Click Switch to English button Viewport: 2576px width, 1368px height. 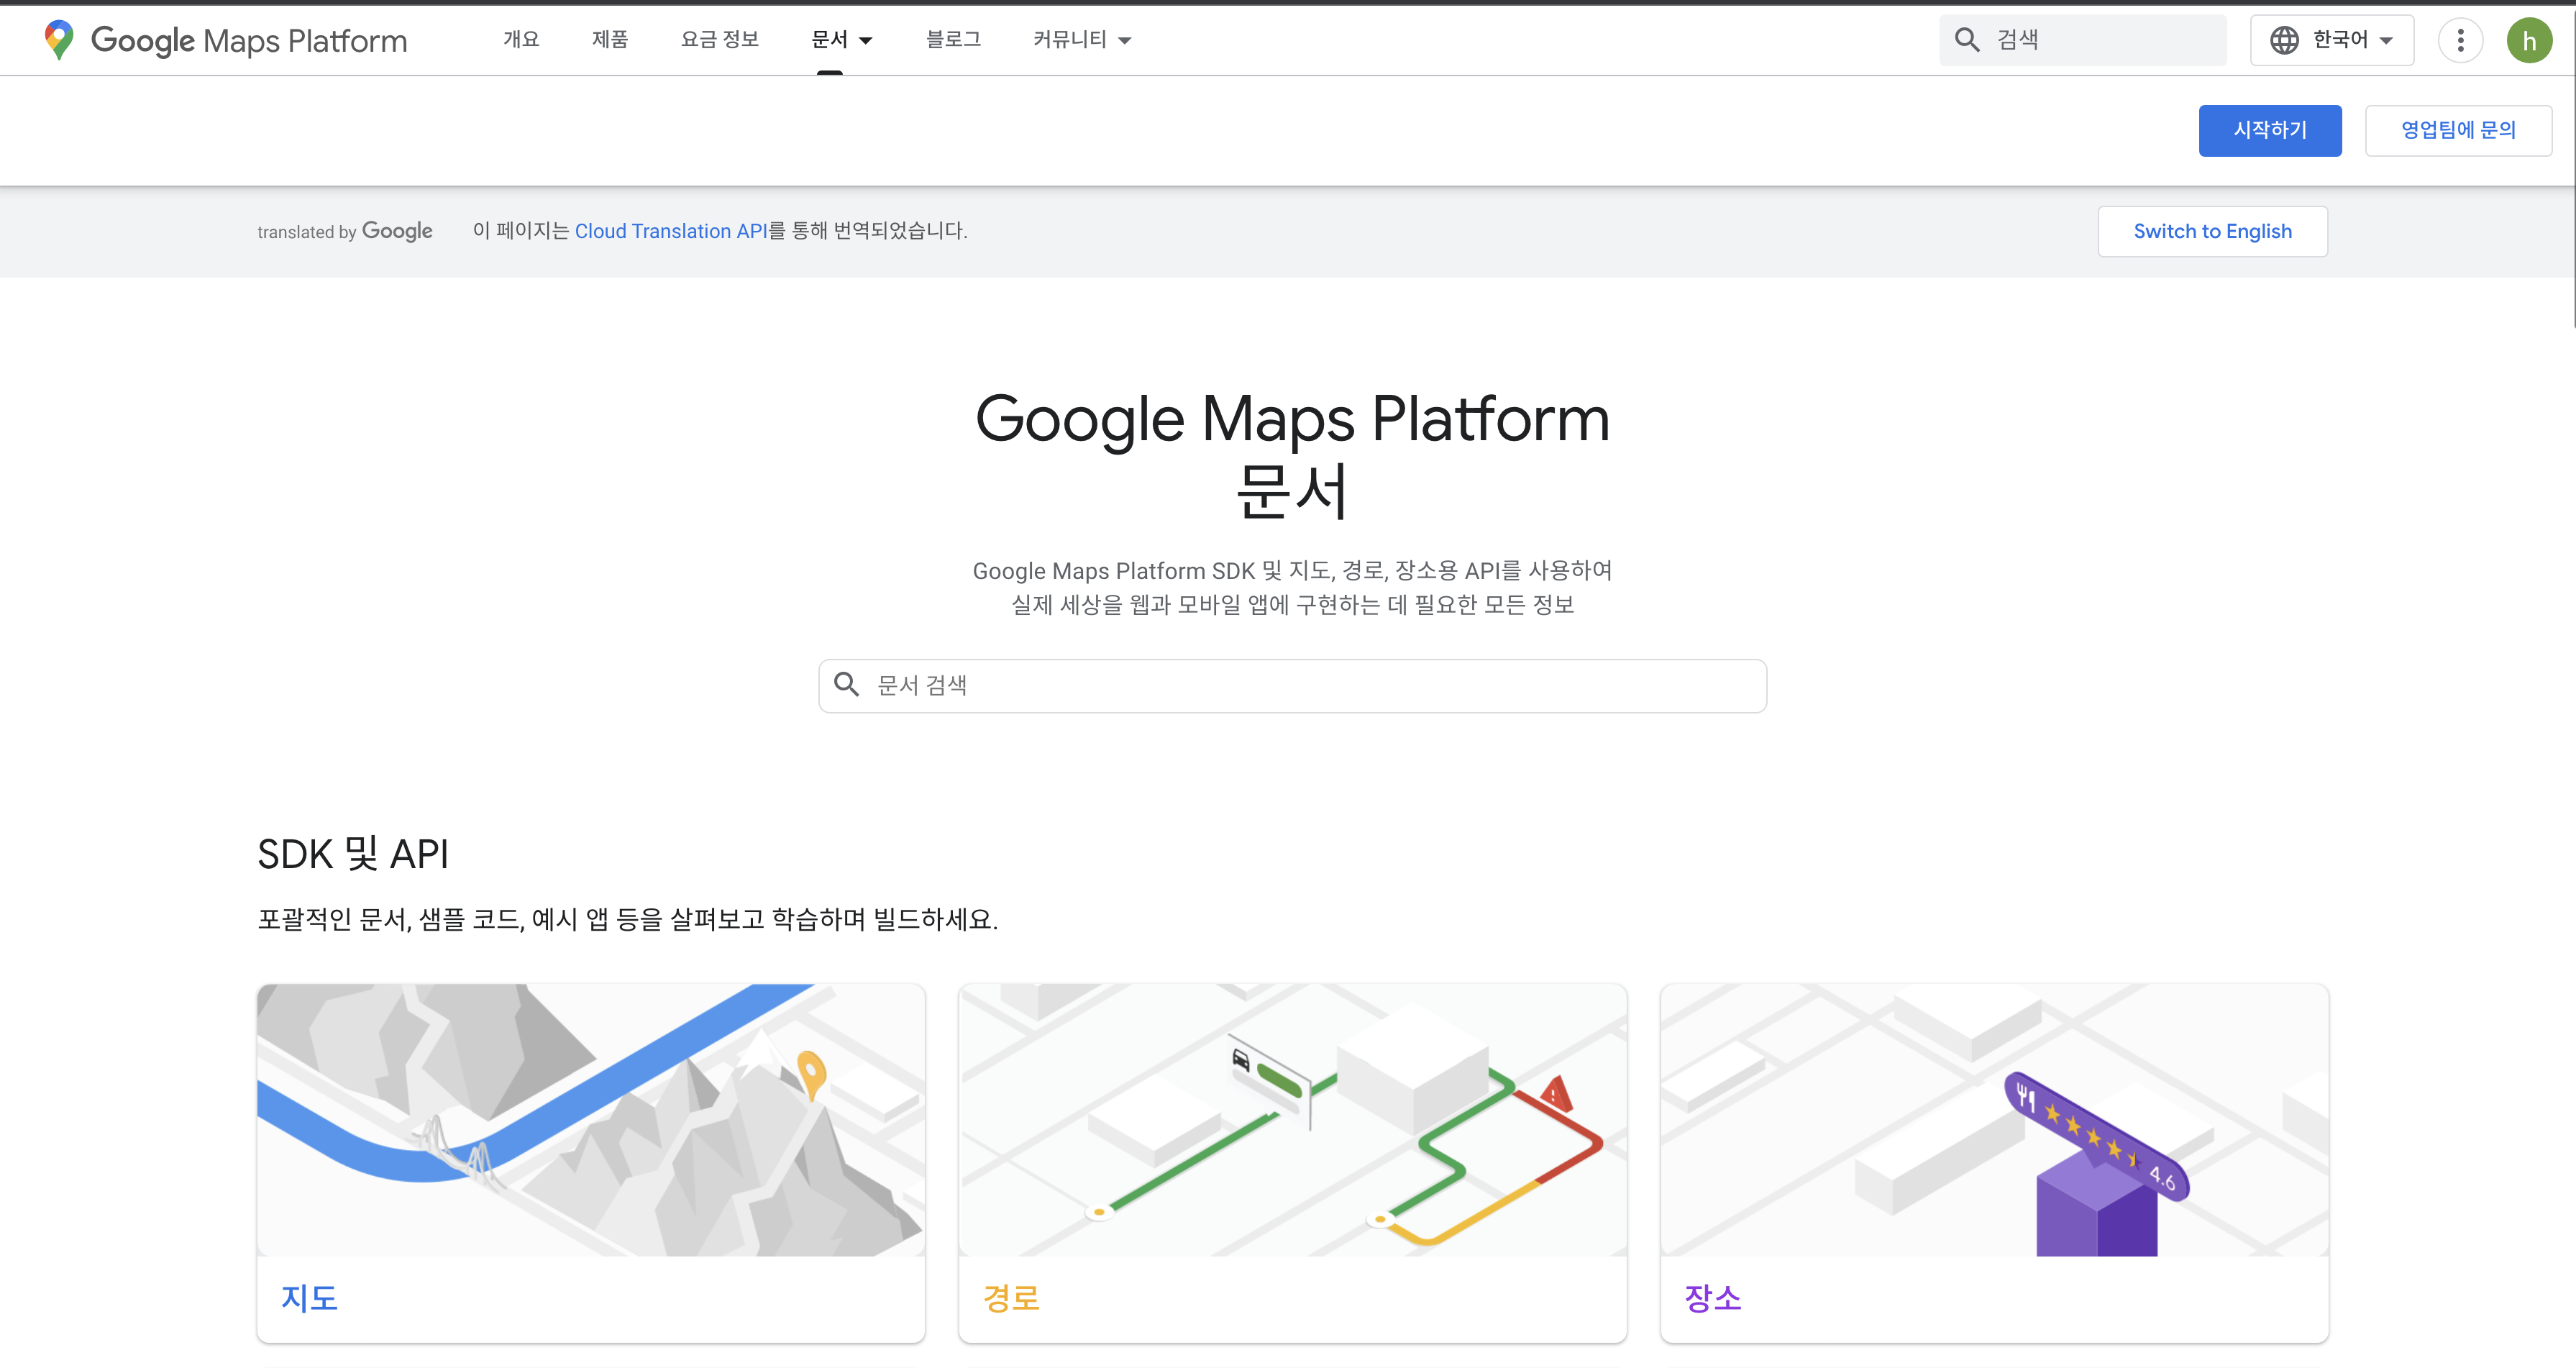(x=2212, y=231)
